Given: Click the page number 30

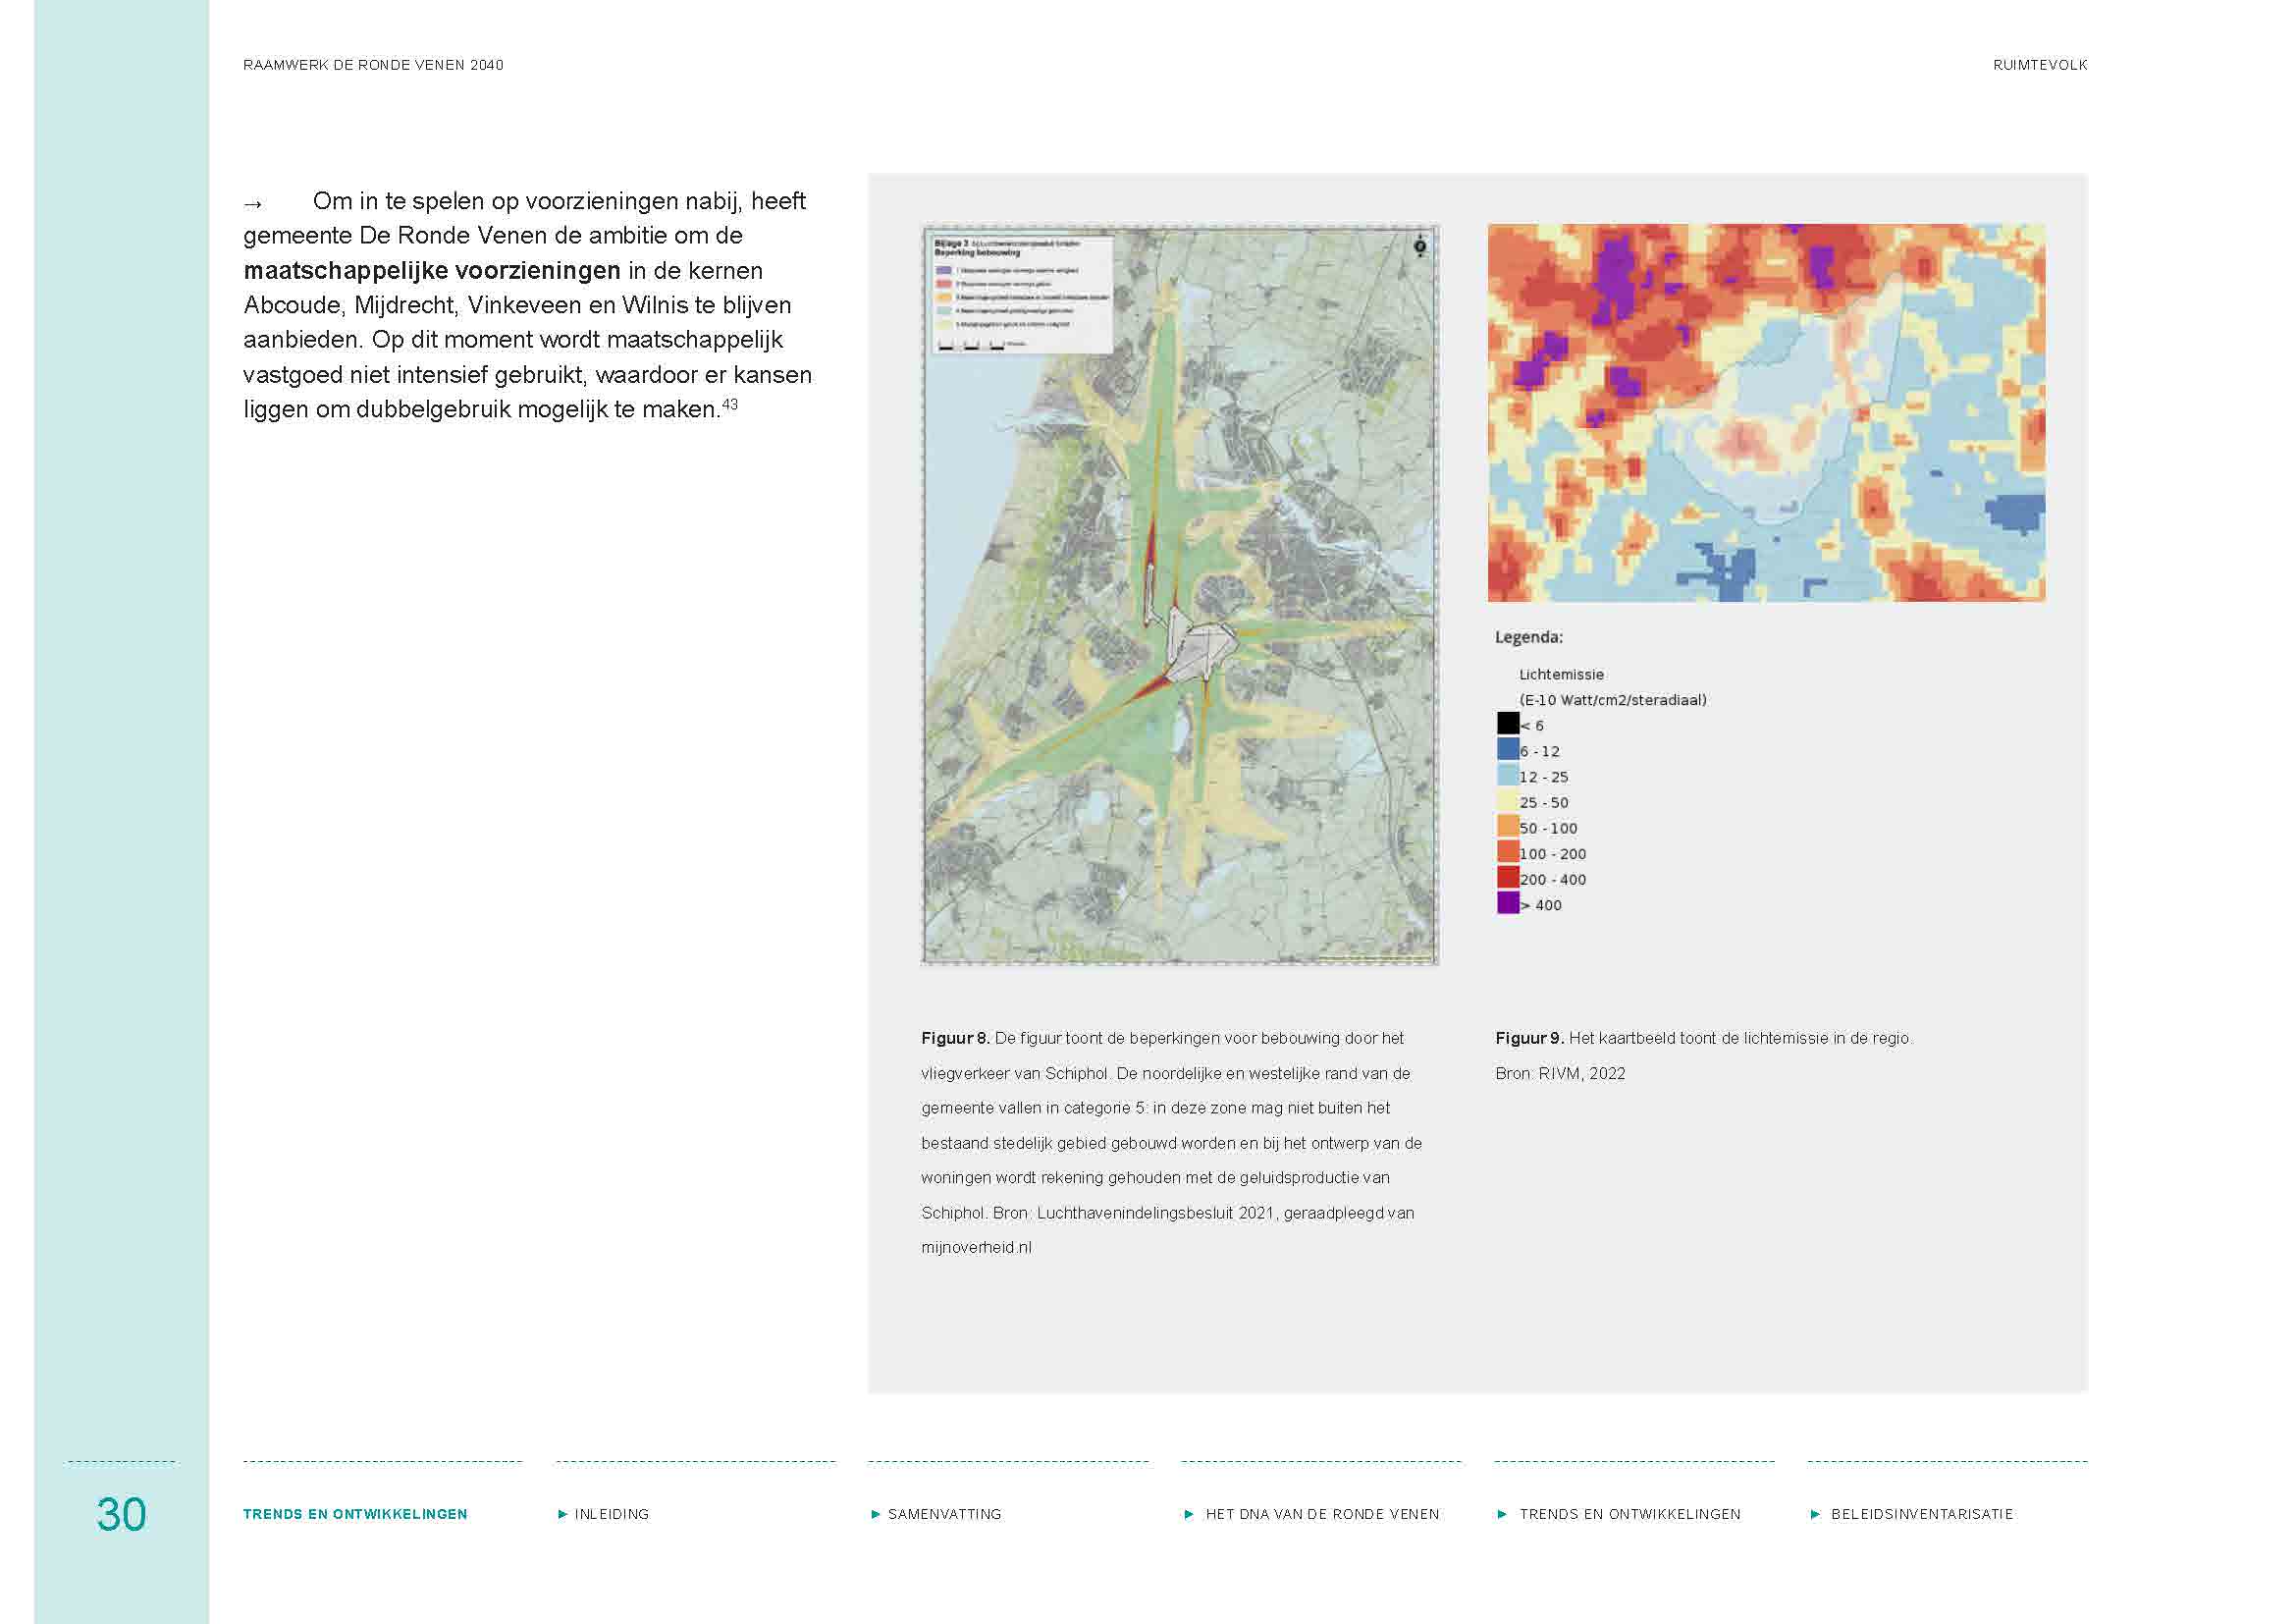Looking at the screenshot, I should click(x=121, y=1513).
